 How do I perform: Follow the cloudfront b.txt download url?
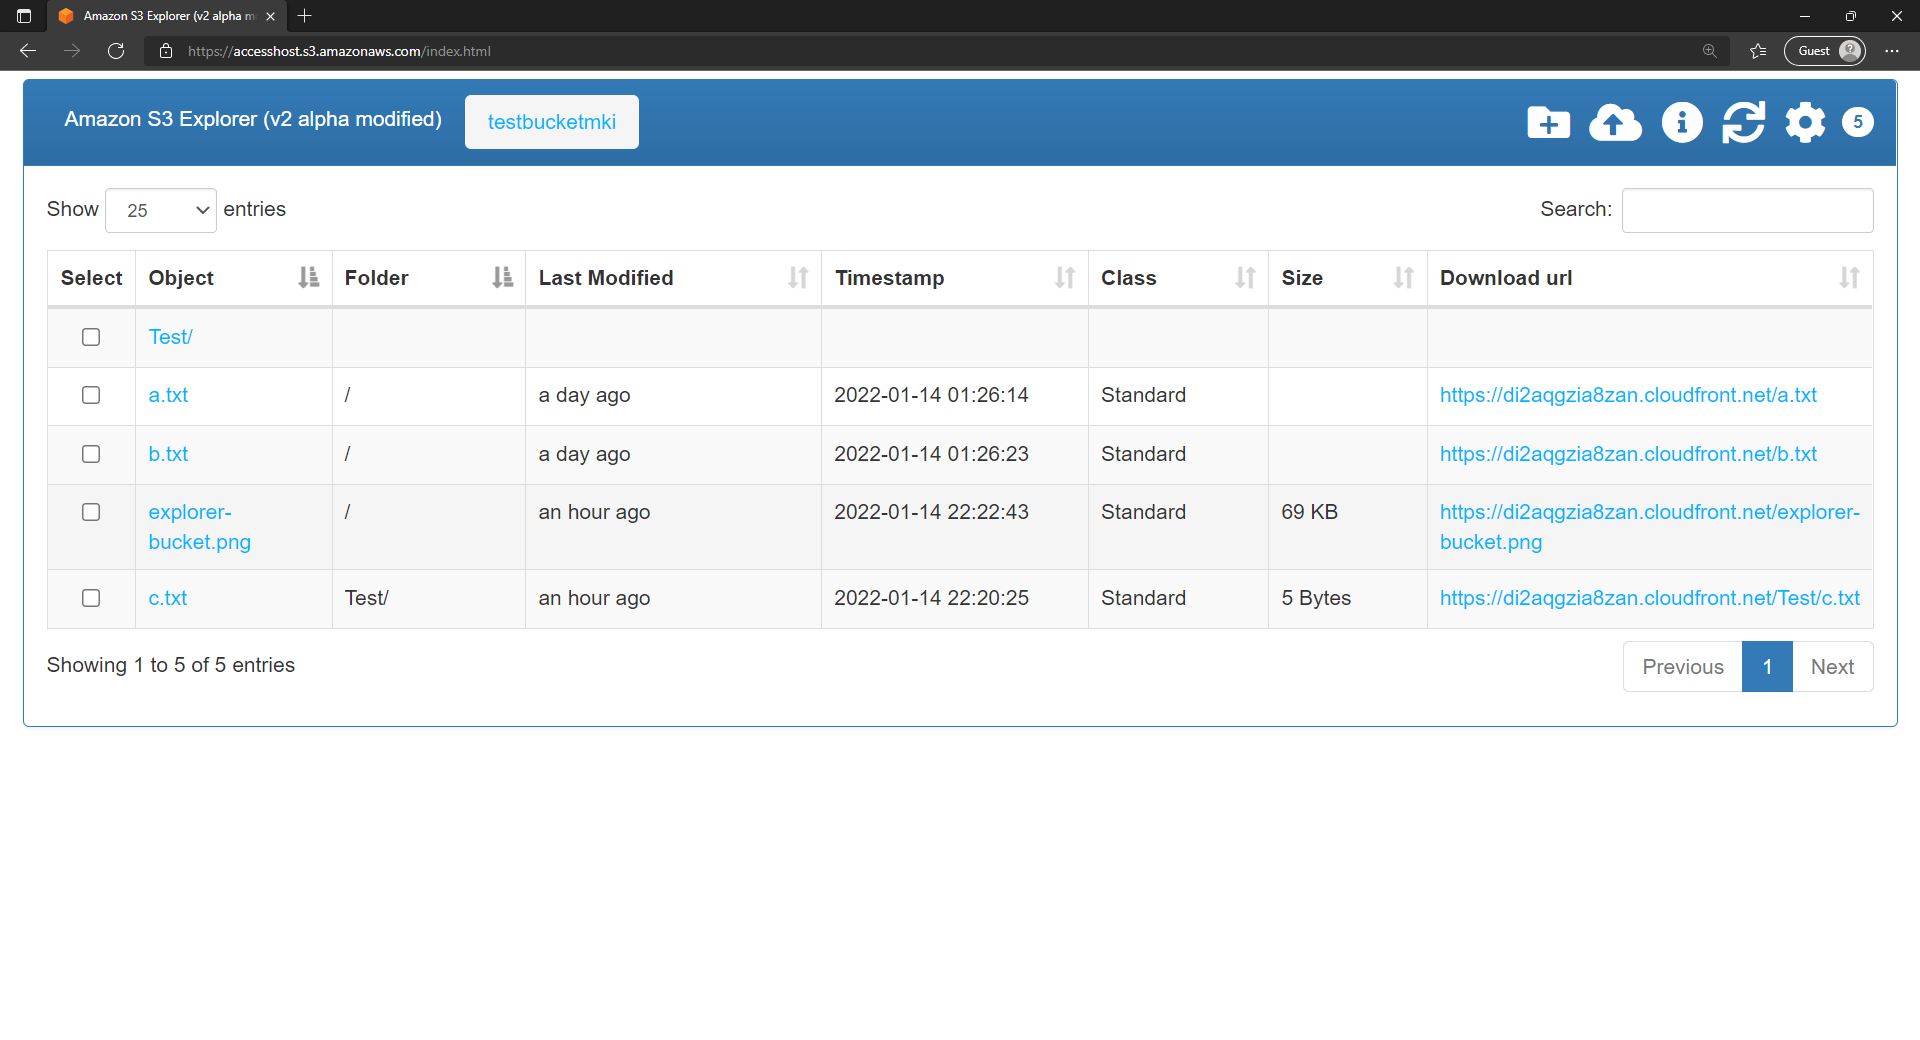point(1628,454)
